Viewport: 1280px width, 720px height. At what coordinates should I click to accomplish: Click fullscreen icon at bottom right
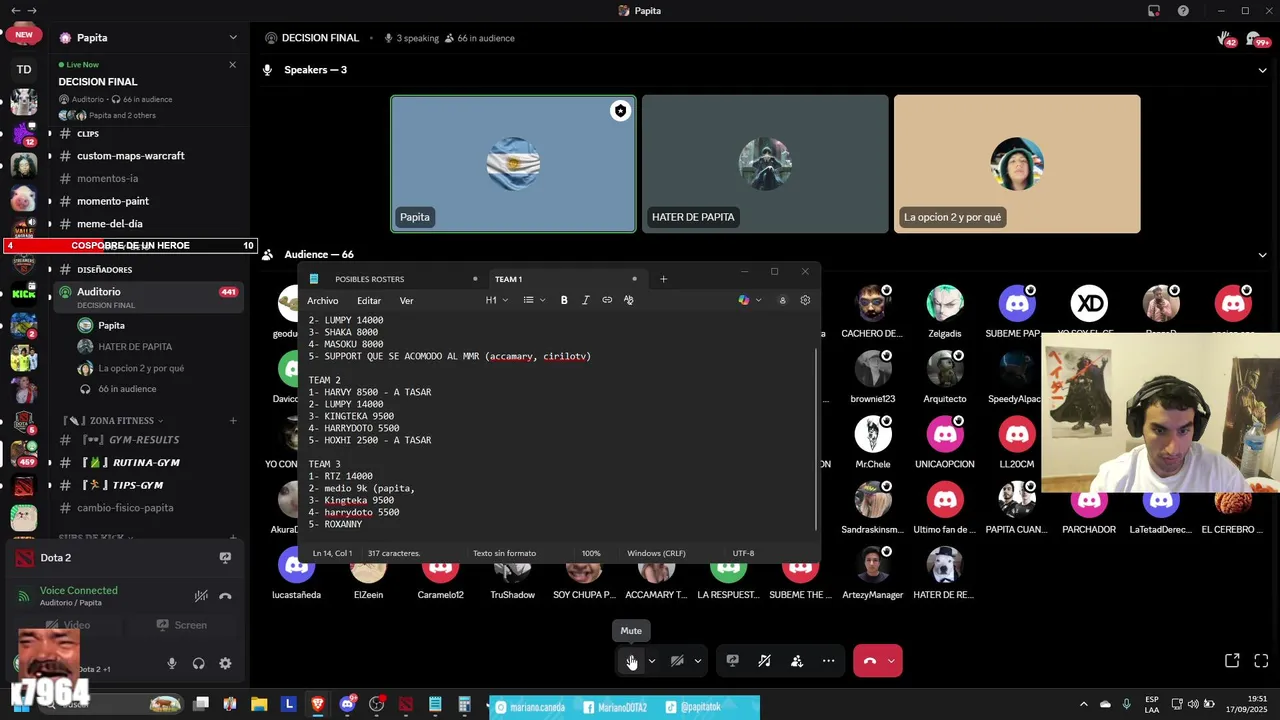point(1260,661)
